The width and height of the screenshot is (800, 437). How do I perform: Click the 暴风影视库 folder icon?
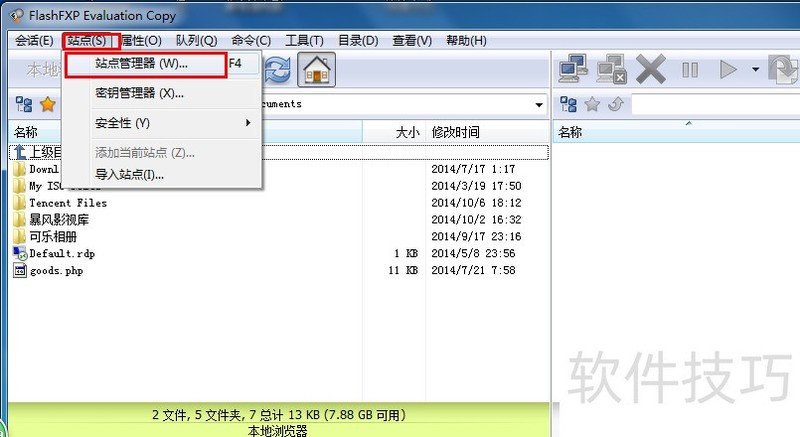click(x=19, y=220)
